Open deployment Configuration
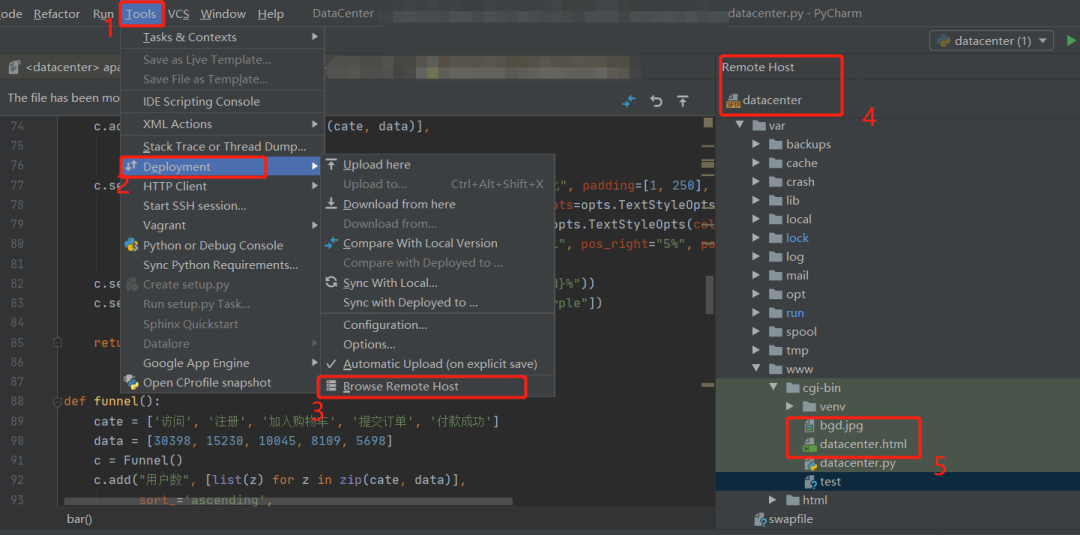The width and height of the screenshot is (1080, 535). (438, 325)
